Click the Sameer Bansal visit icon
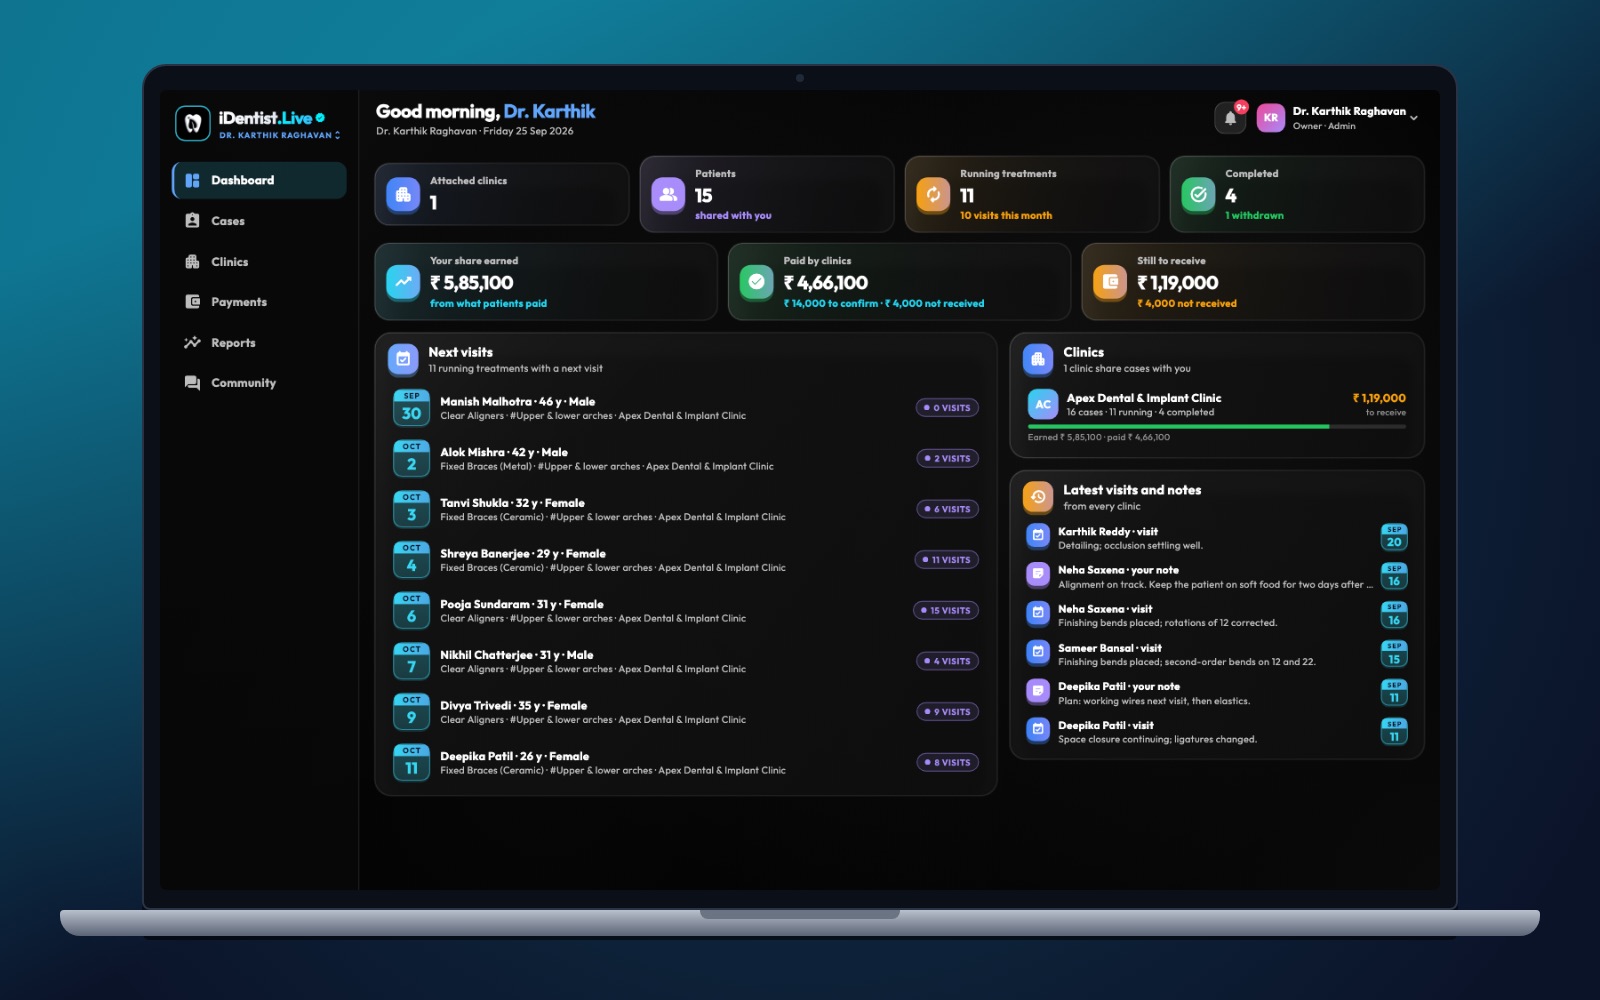The image size is (1600, 1000). click(x=1038, y=654)
